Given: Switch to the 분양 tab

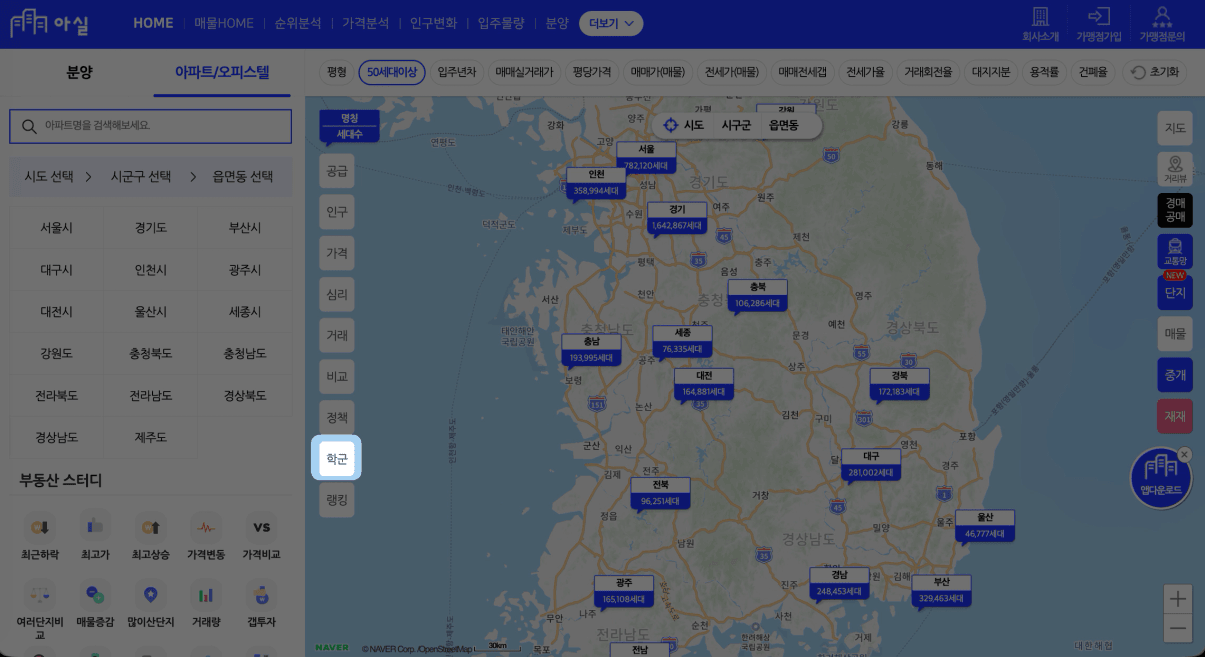Looking at the screenshot, I should pos(79,72).
